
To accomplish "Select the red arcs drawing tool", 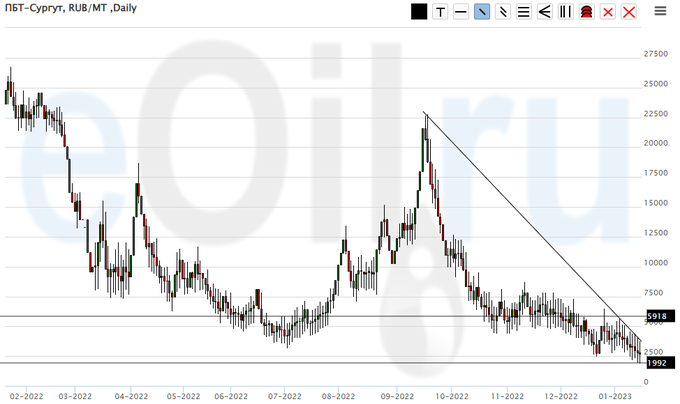I will 586,12.
